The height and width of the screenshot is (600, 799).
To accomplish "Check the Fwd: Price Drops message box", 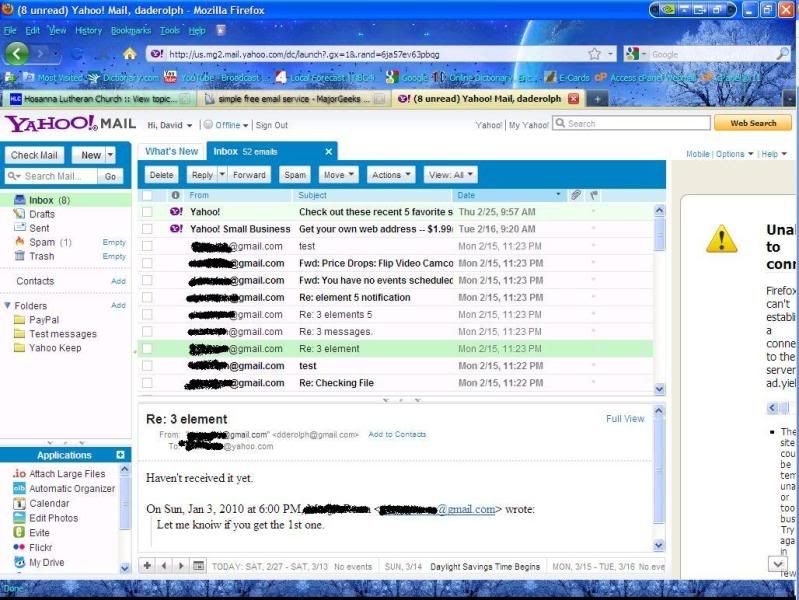I will [147, 263].
